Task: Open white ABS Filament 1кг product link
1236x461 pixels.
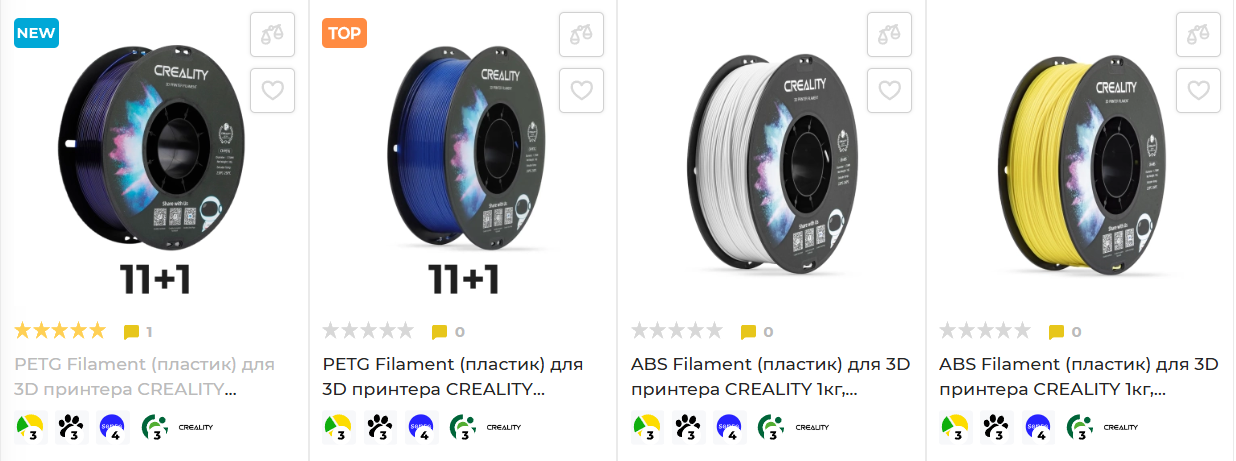Action: coord(770,376)
